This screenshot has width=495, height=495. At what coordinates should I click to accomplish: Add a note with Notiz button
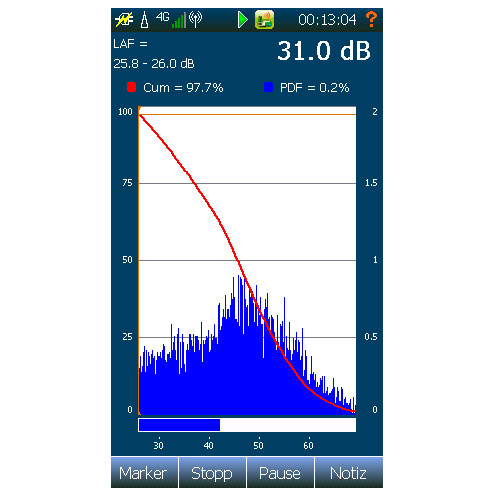348,472
